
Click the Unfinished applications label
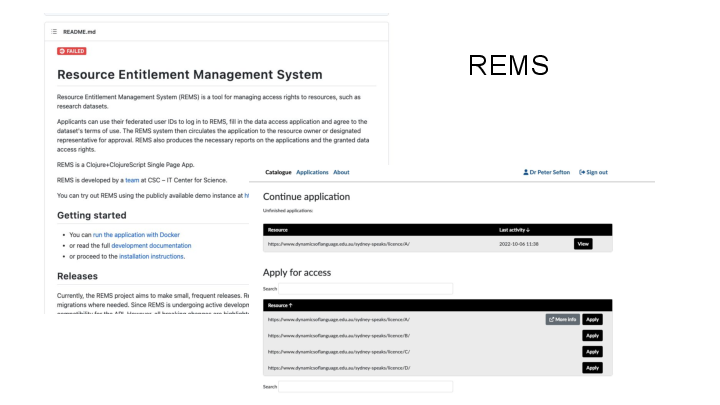pyautogui.click(x=287, y=211)
